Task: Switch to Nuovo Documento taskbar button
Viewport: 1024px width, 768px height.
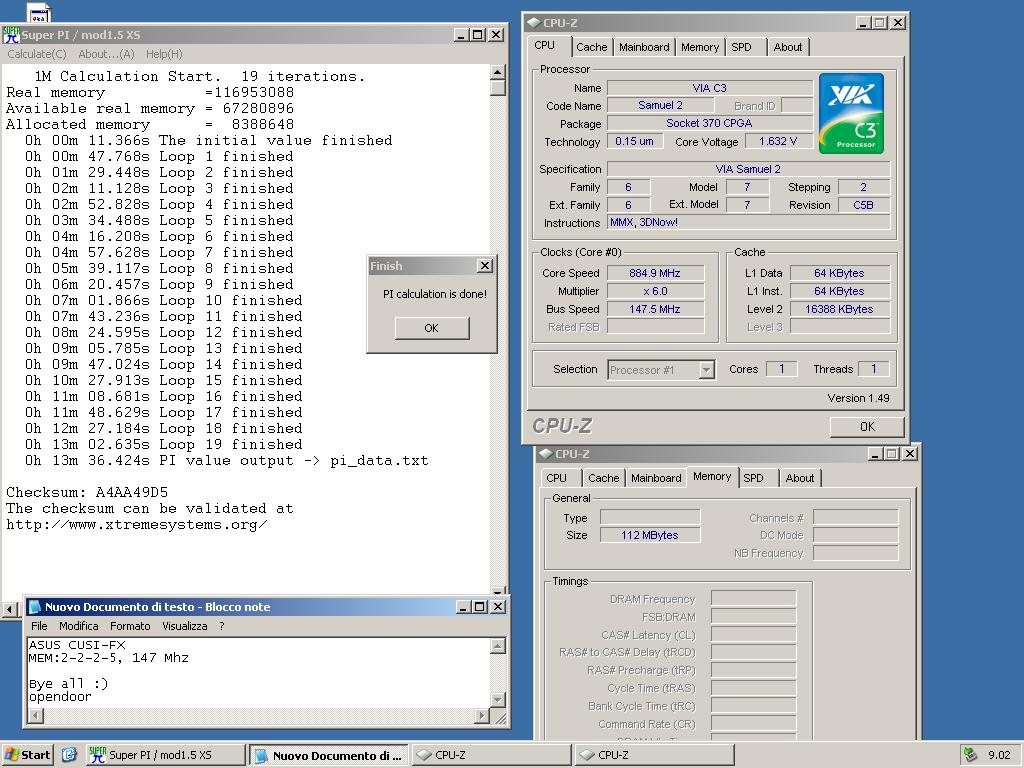Action: tap(329, 755)
